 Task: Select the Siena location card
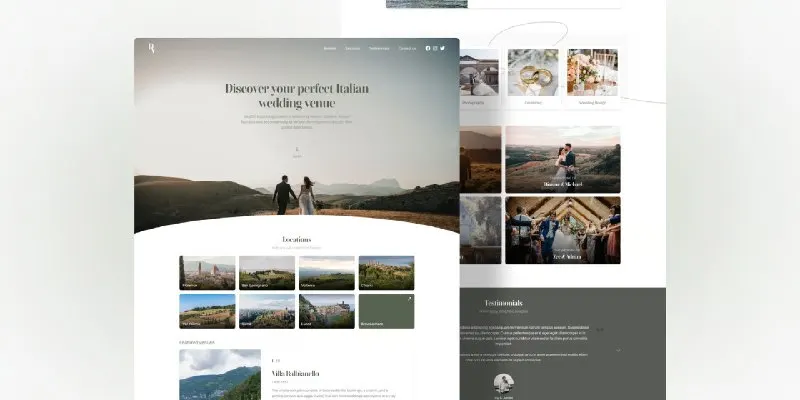pyautogui.click(x=267, y=311)
